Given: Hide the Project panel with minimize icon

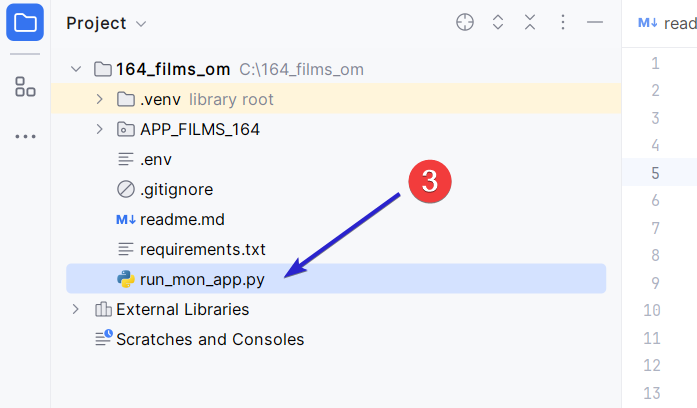Looking at the screenshot, I should click(595, 22).
